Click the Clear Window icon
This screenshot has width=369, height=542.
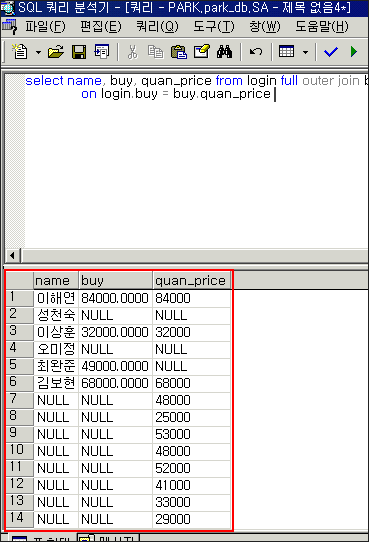pyautogui.click(x=202, y=52)
